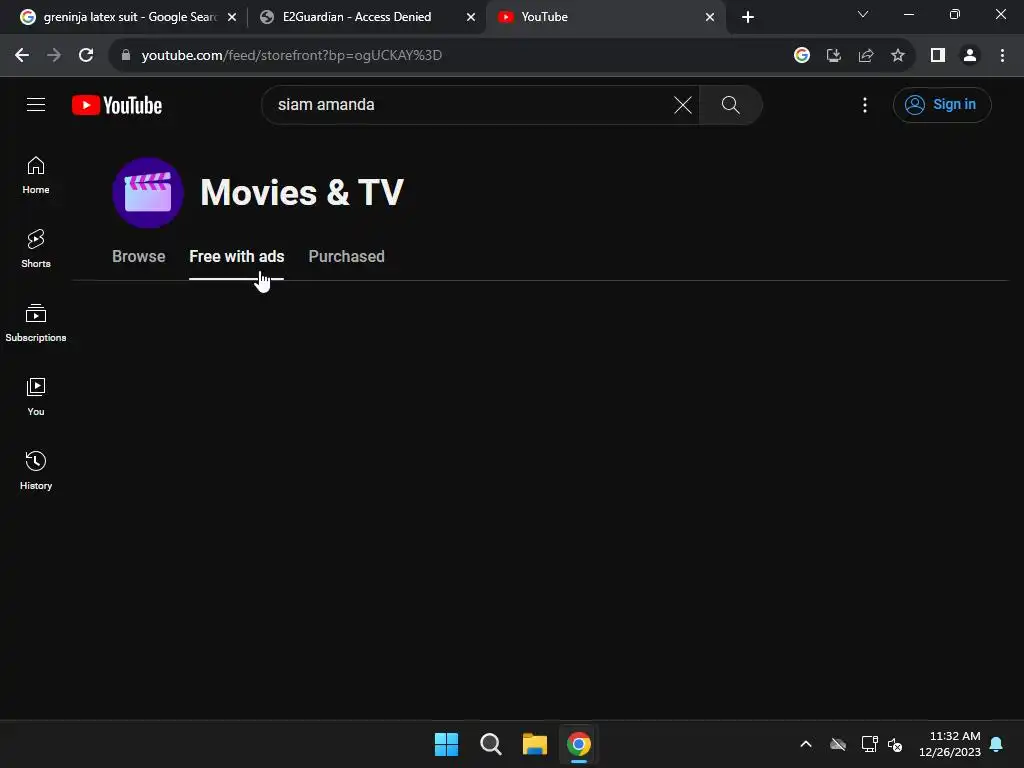Image resolution: width=1024 pixels, height=768 pixels.
Task: Open a new browser tab
Action: coord(748,17)
